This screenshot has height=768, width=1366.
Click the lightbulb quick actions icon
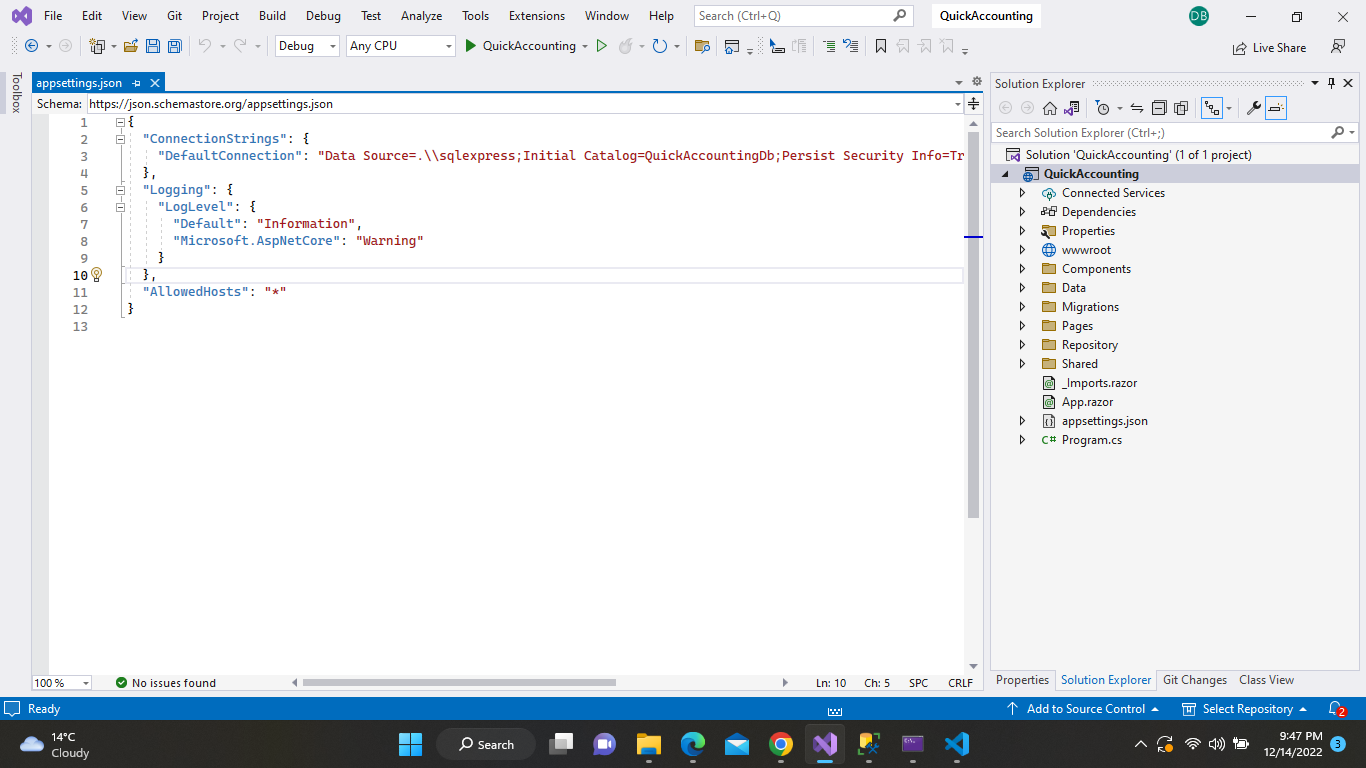click(x=97, y=274)
